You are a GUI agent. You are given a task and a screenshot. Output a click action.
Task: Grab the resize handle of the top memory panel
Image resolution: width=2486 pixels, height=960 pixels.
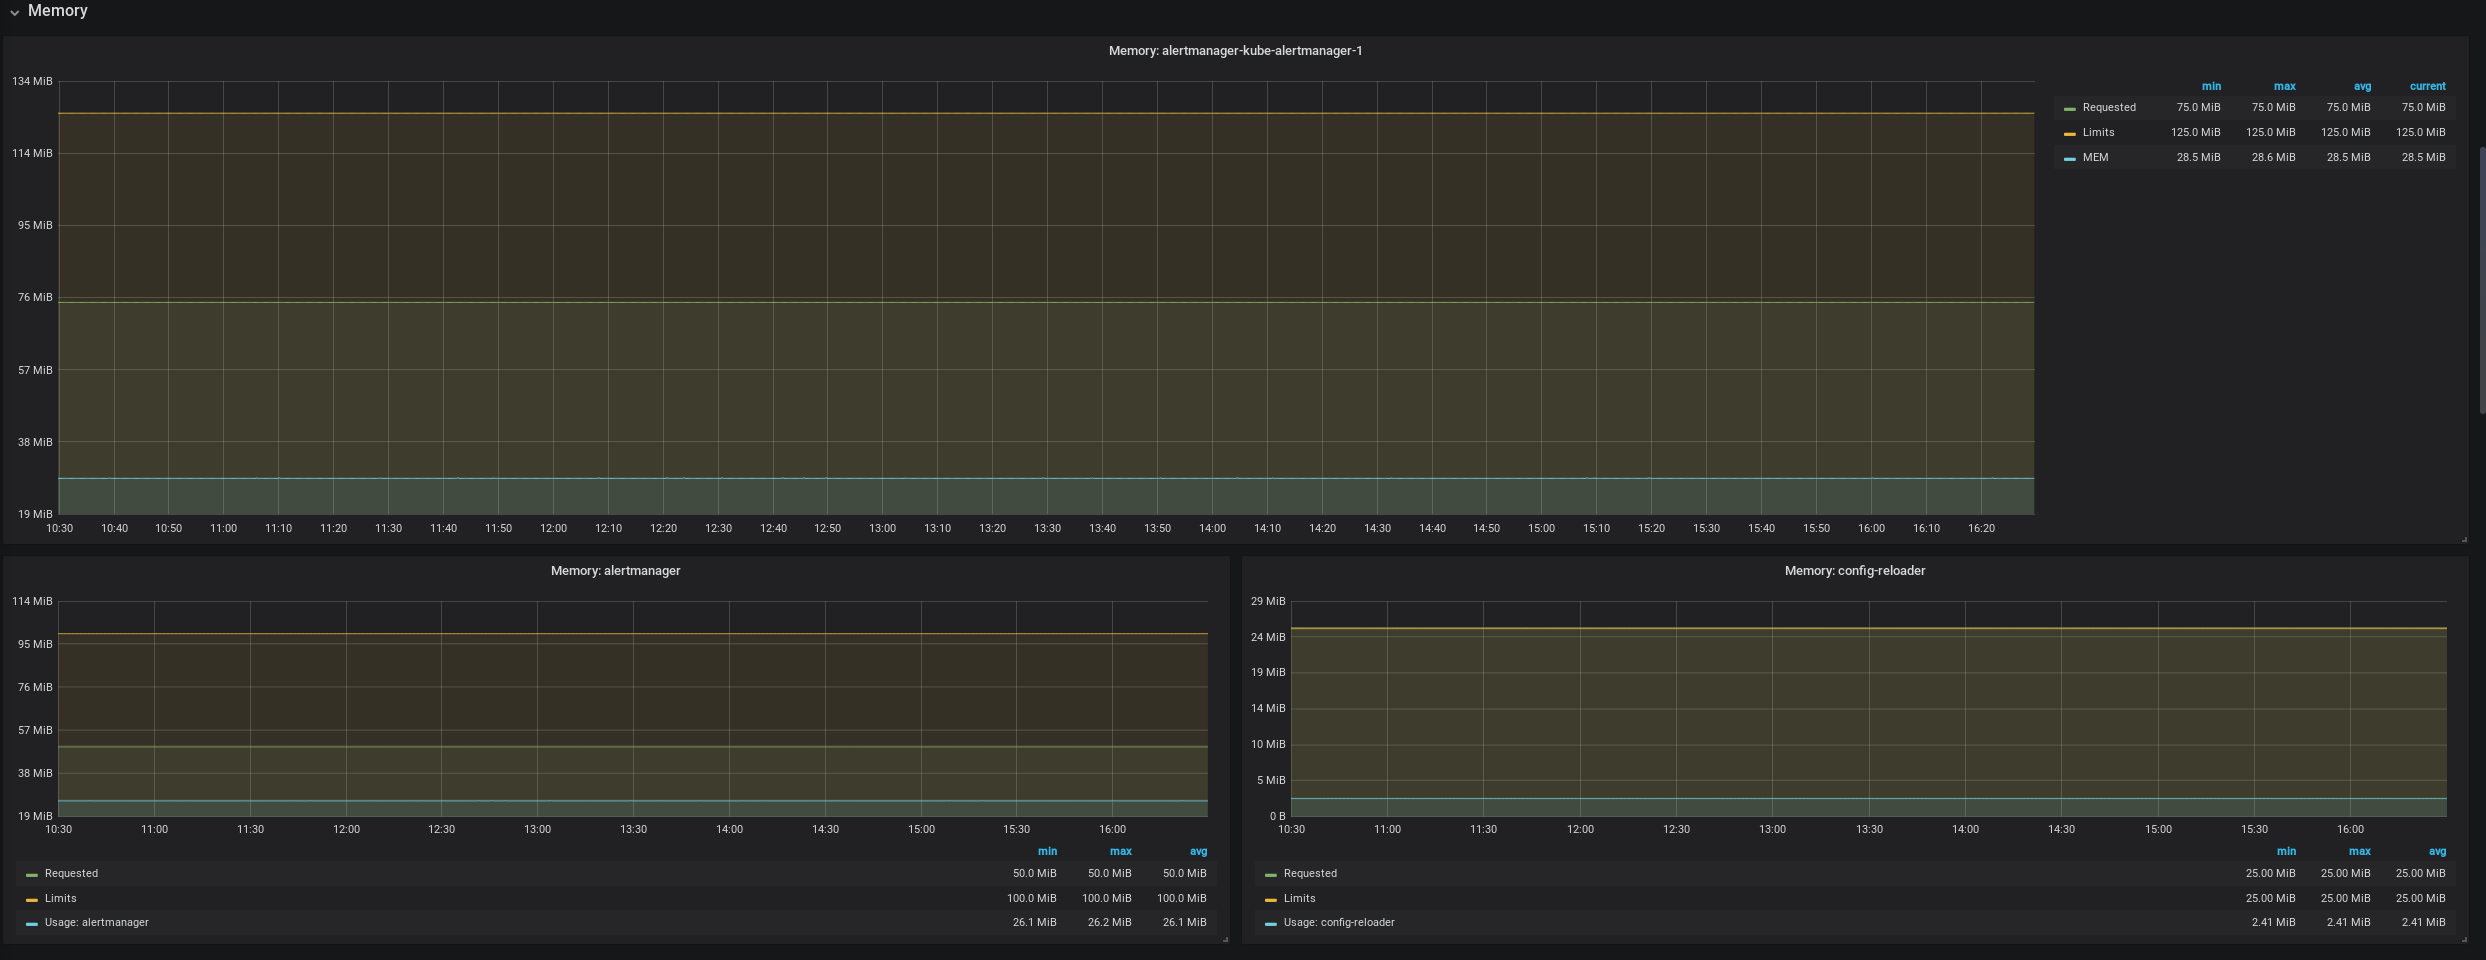click(2464, 539)
